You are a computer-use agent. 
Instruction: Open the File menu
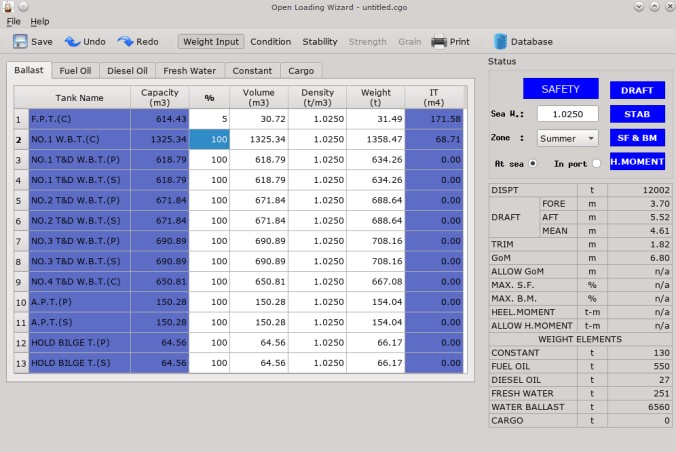click(14, 21)
